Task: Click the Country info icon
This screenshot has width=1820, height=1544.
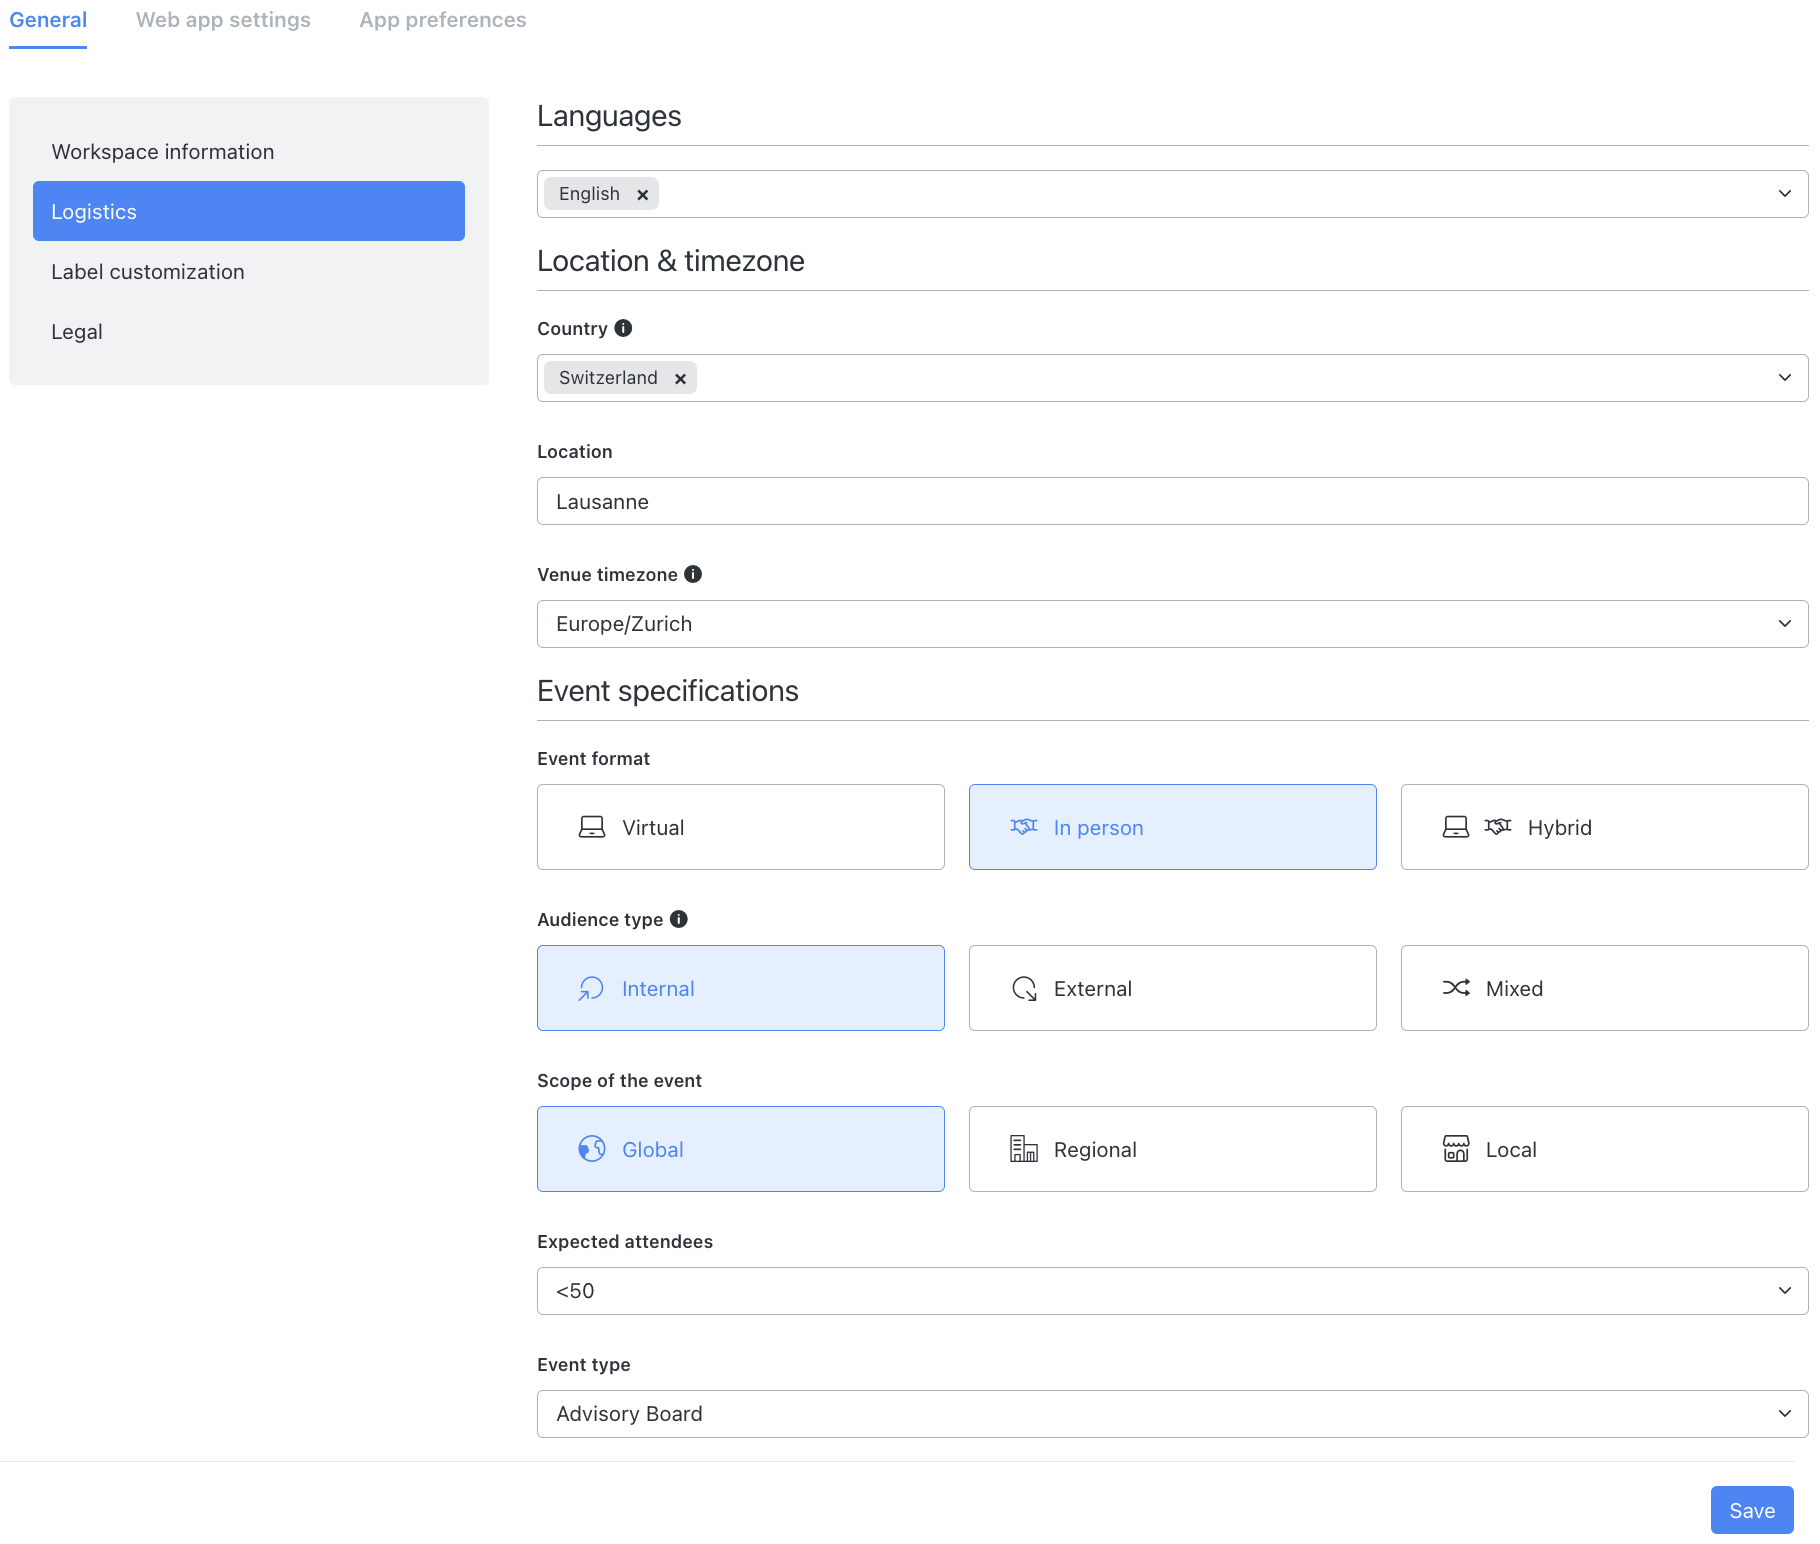Action: click(623, 328)
